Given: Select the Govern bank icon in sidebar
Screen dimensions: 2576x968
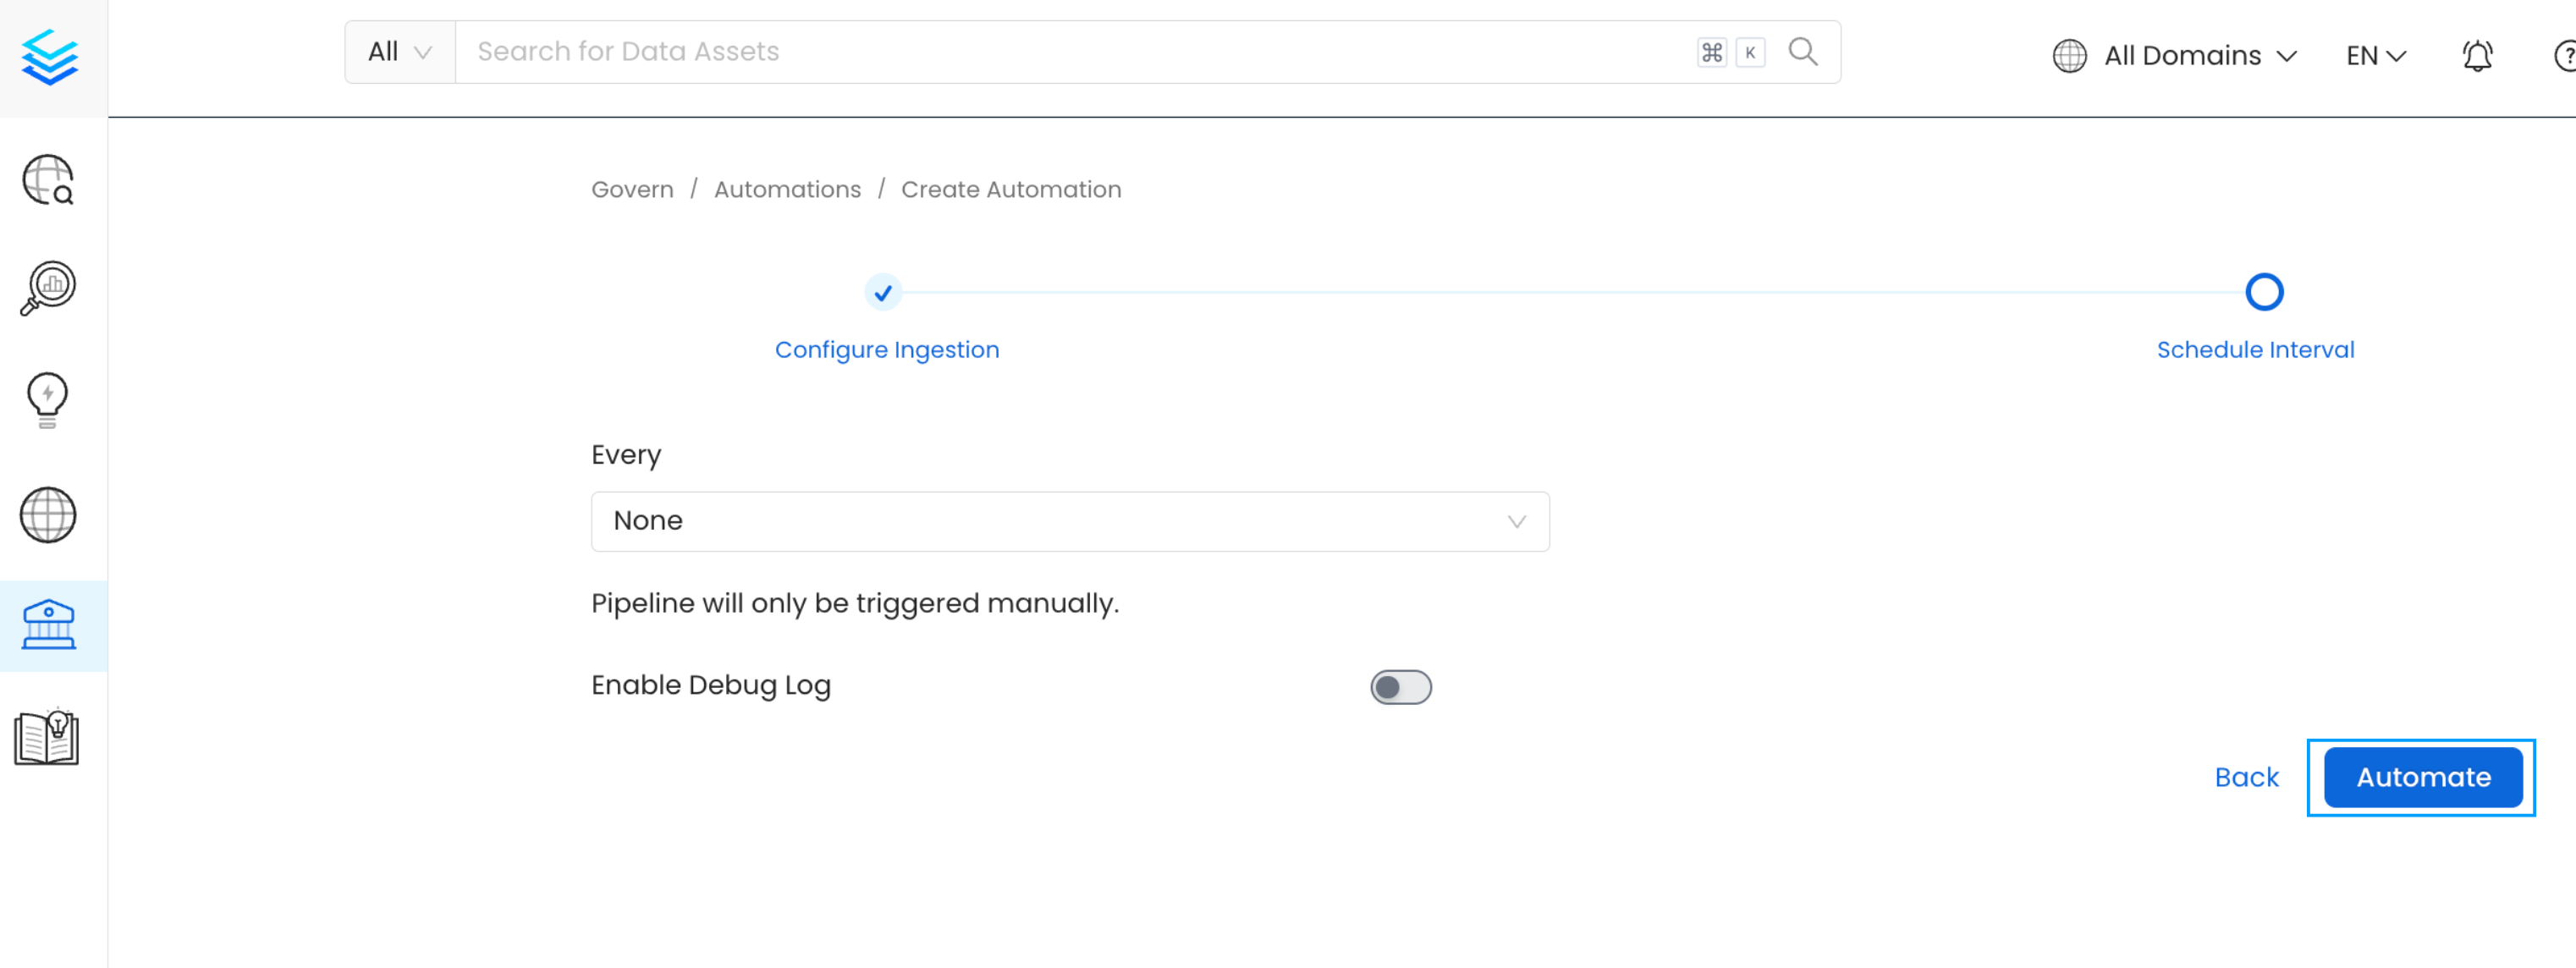Looking at the screenshot, I should (47, 625).
